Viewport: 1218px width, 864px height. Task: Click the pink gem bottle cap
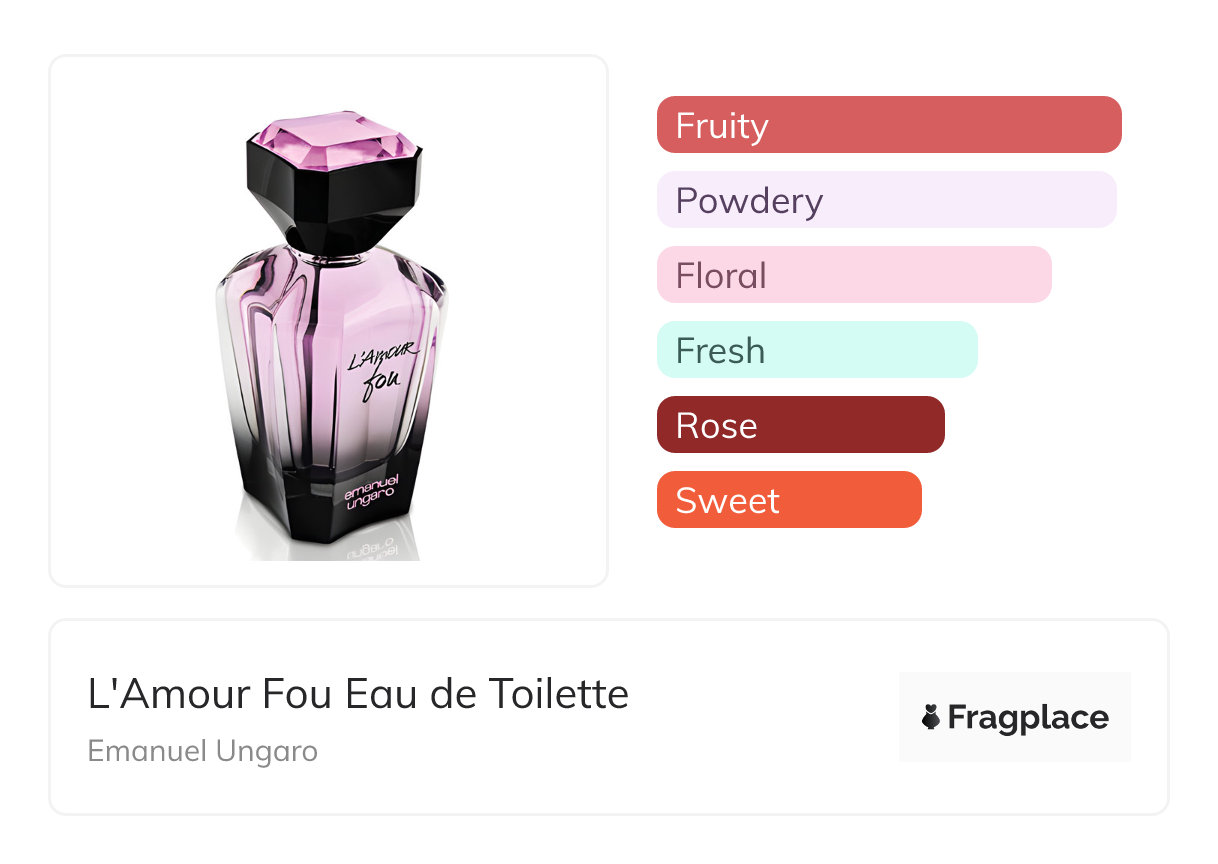331,140
